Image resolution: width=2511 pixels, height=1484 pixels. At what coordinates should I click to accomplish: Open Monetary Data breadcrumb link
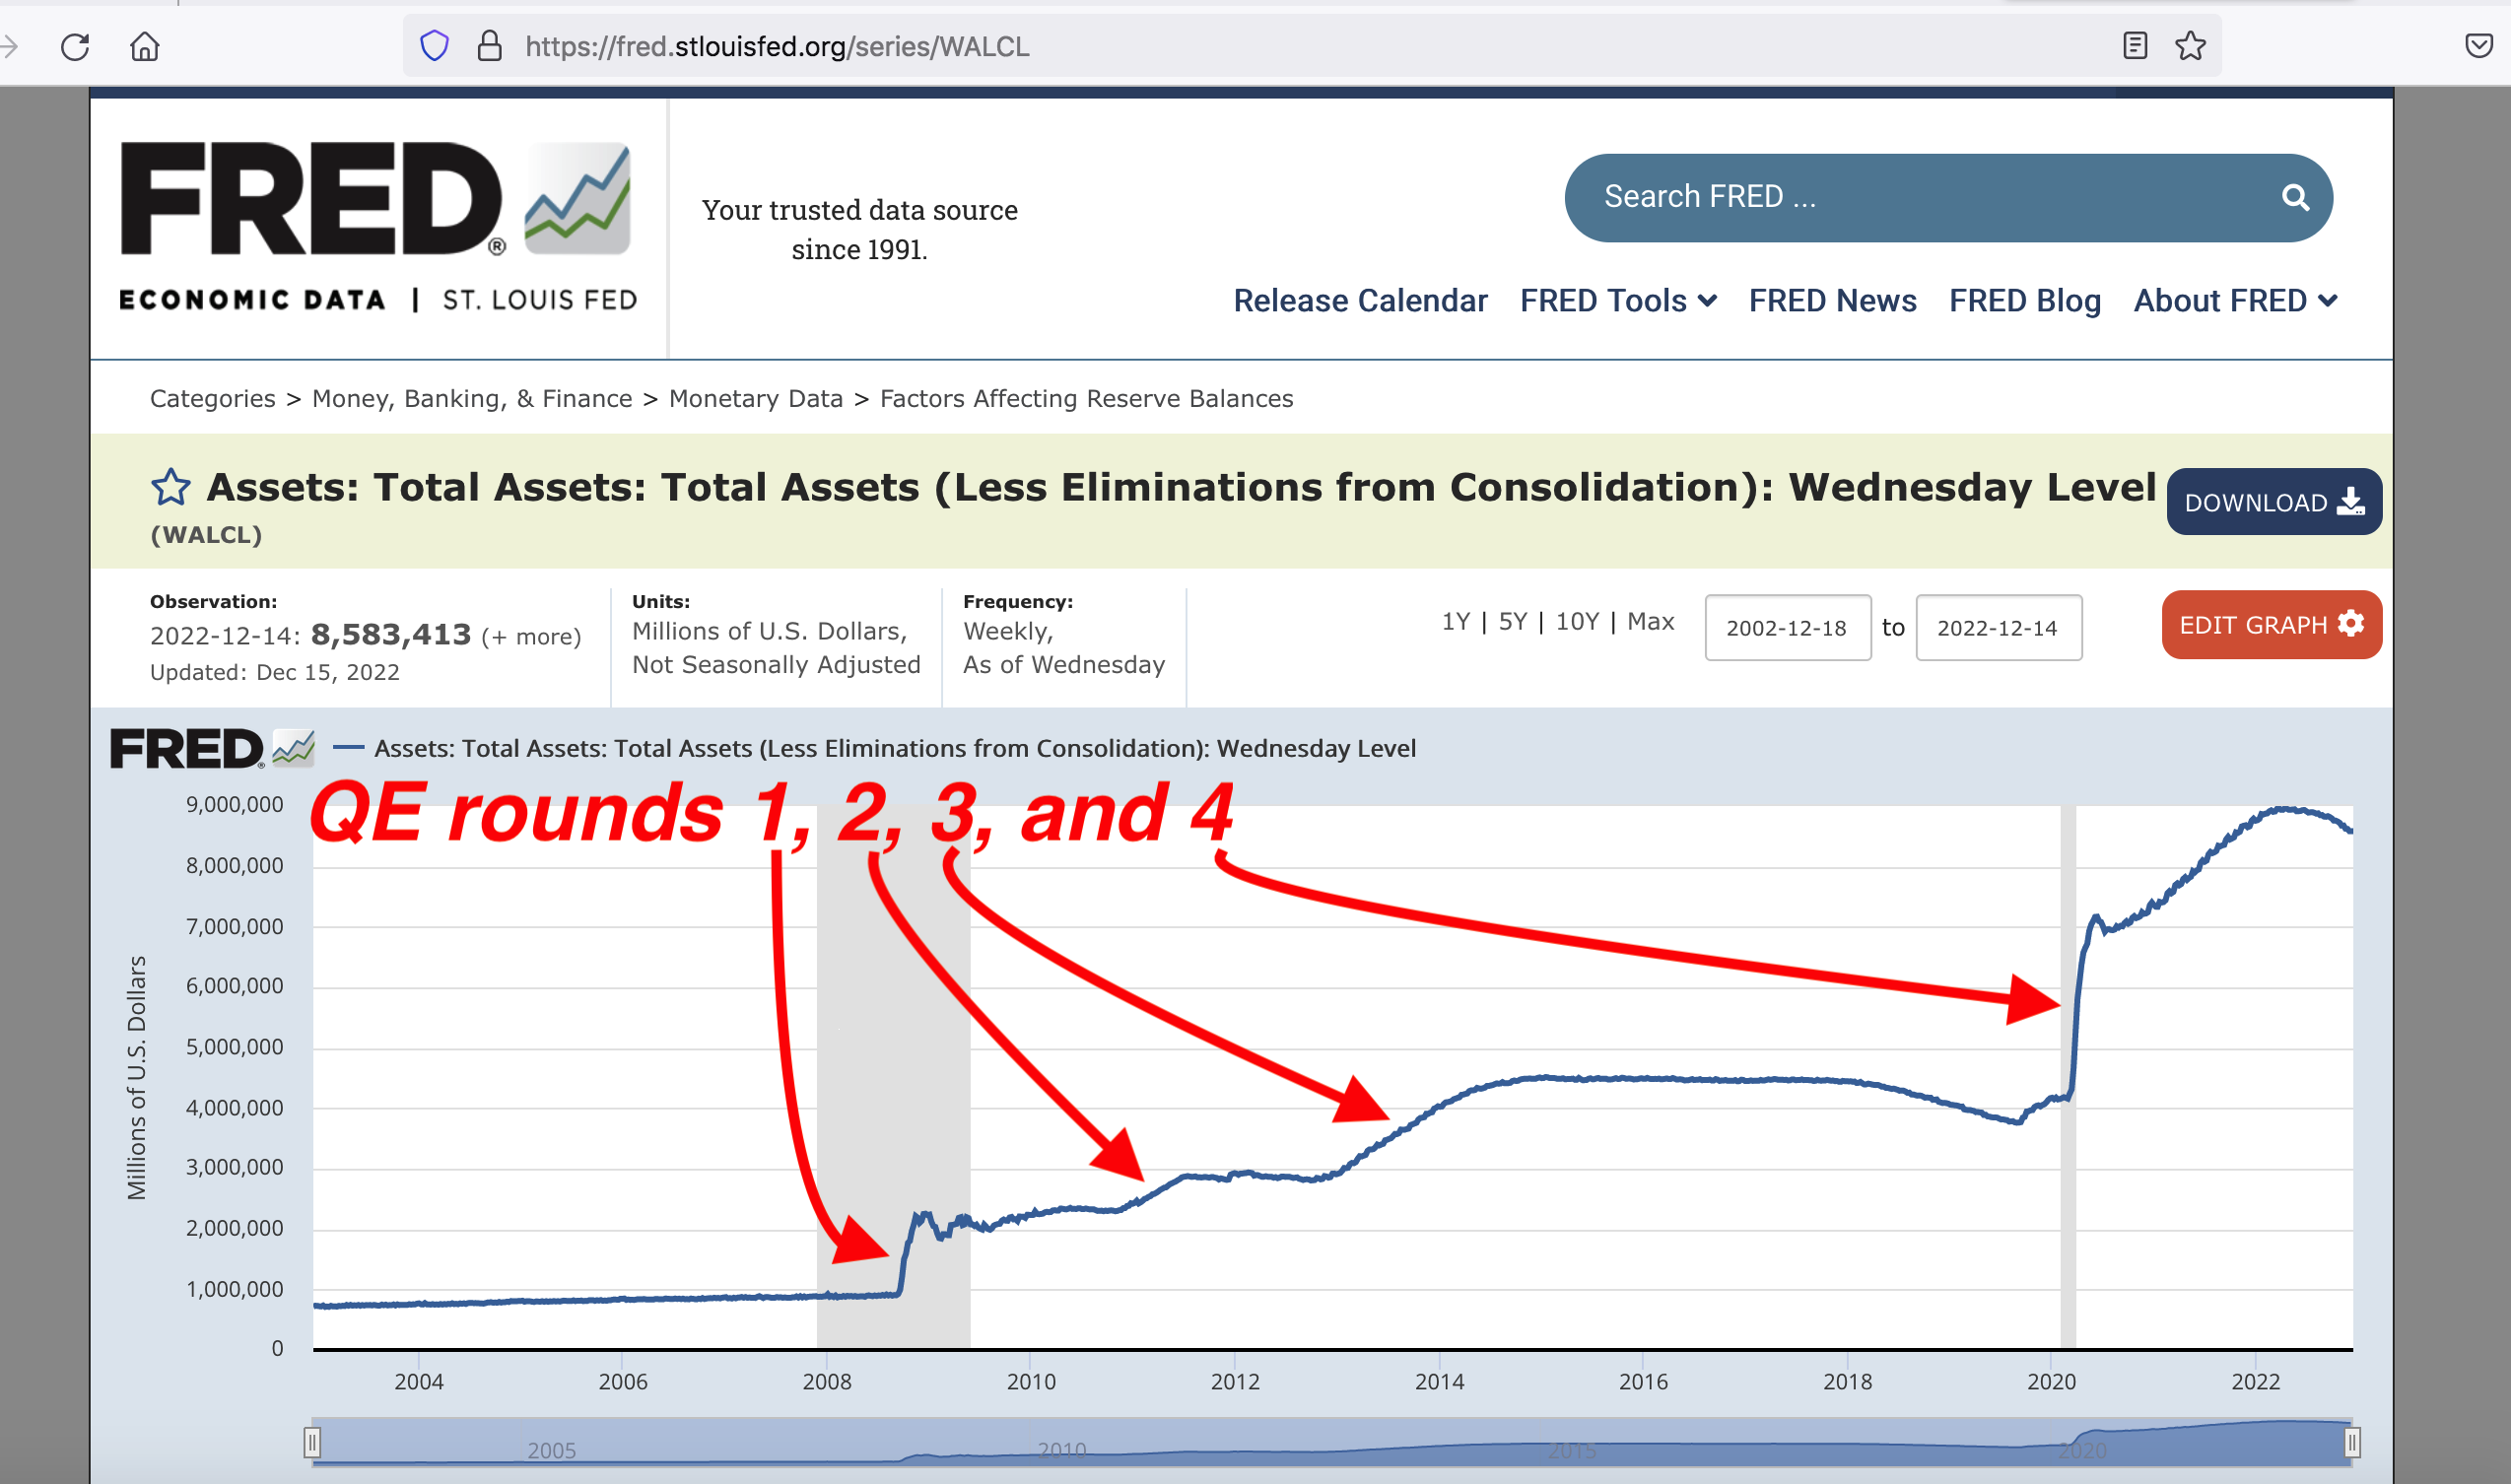click(x=755, y=399)
